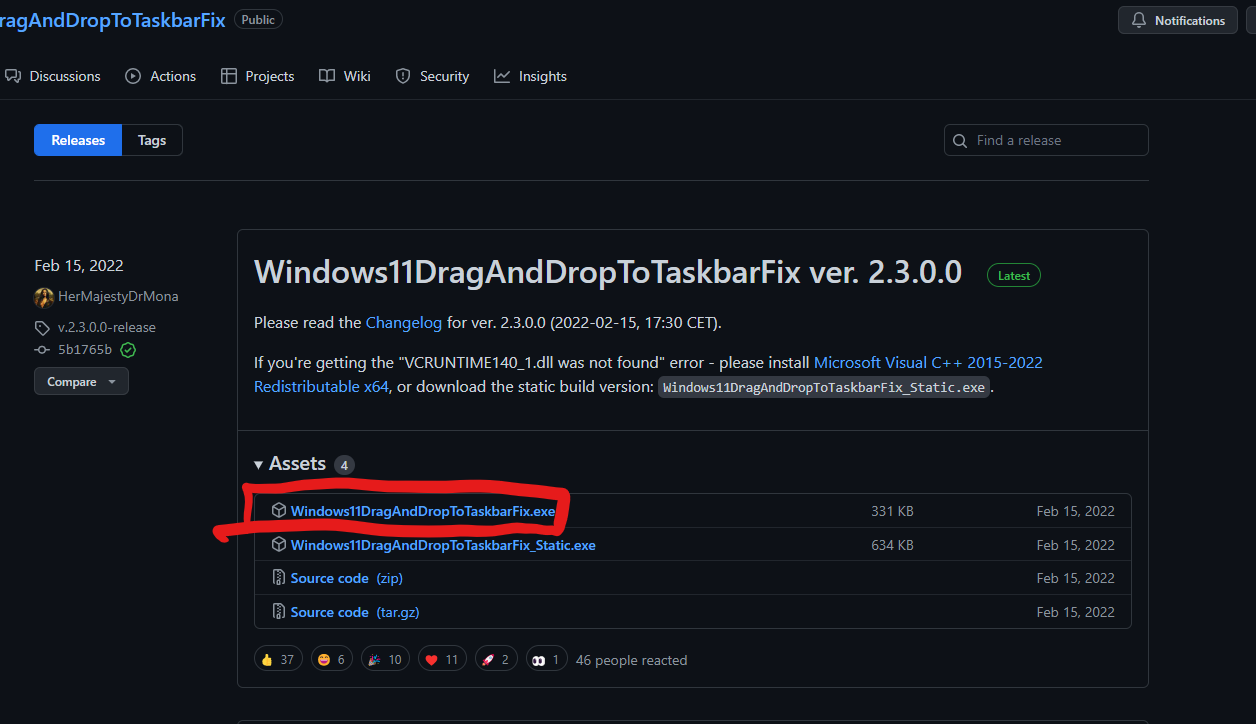1256x724 pixels.
Task: Open Microsoft Visual C++ 2015-2022 Redistributable link
Action: [x=648, y=374]
